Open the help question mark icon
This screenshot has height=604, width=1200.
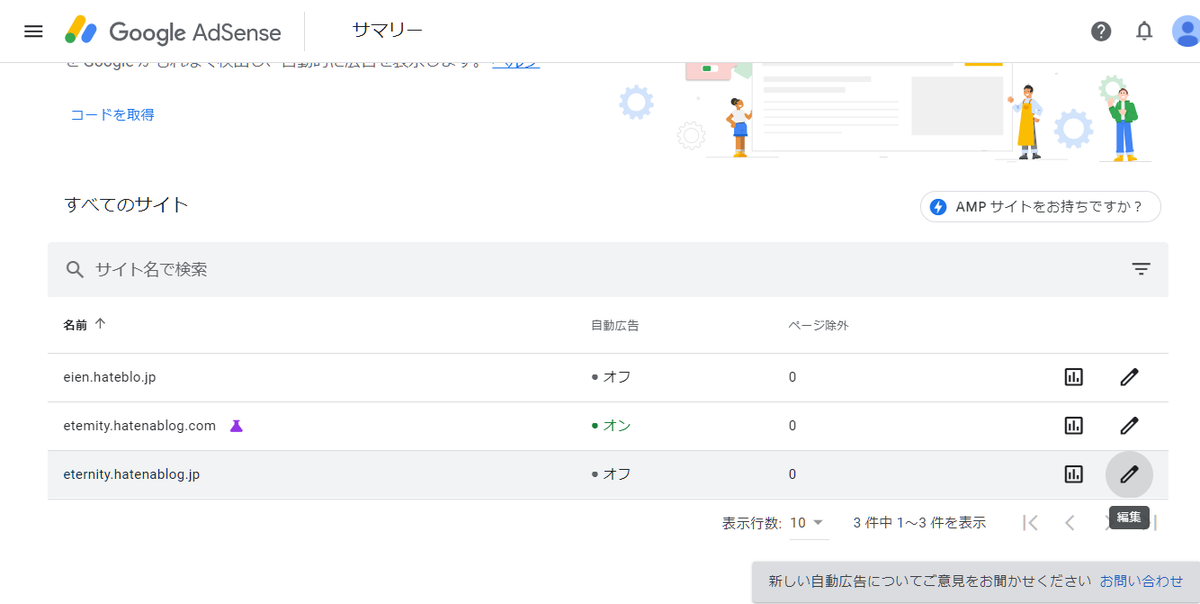coord(1101,31)
